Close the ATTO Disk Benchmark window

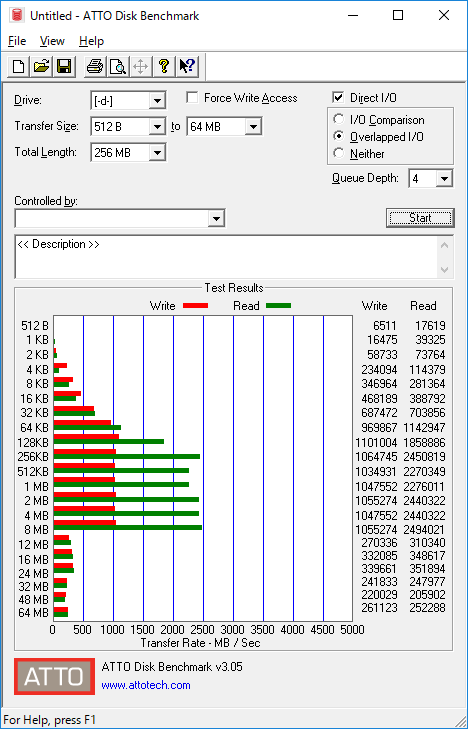coord(444,15)
